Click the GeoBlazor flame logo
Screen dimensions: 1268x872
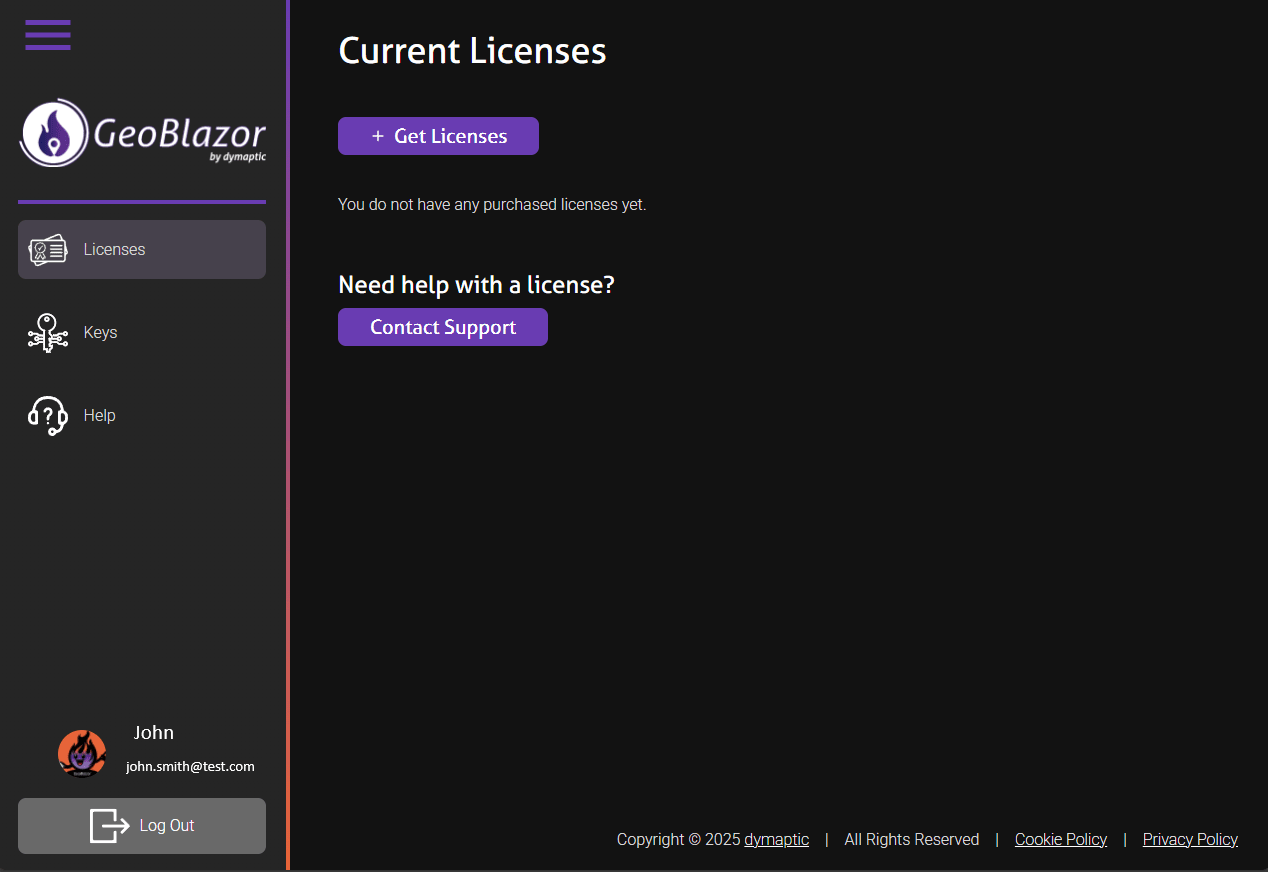(x=54, y=133)
